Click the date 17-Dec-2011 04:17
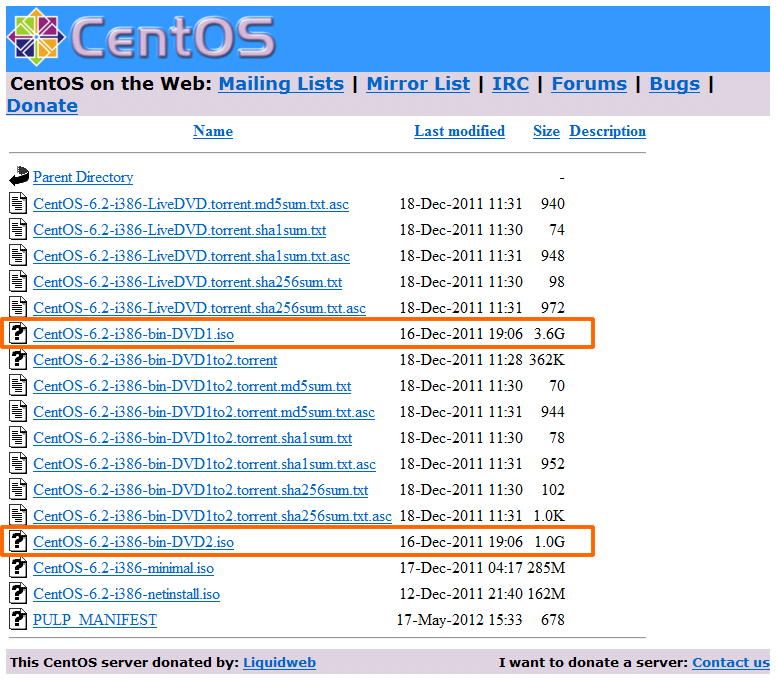This screenshot has height=680, width=776. coord(461,567)
